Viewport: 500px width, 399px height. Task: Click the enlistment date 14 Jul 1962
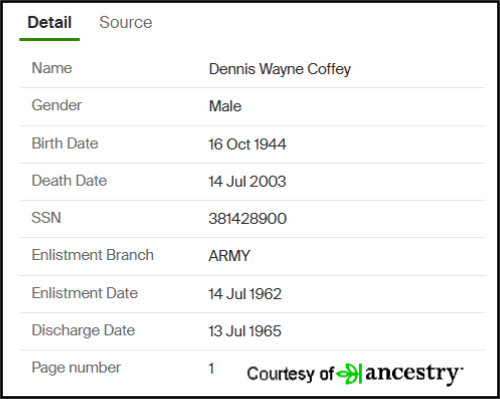pos(245,294)
